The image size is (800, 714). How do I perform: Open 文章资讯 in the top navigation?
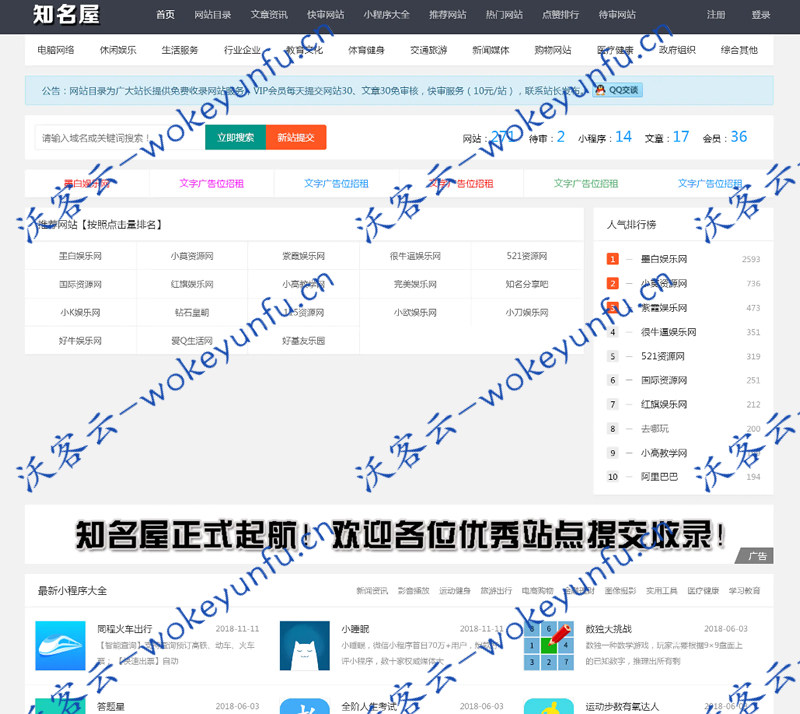point(269,15)
